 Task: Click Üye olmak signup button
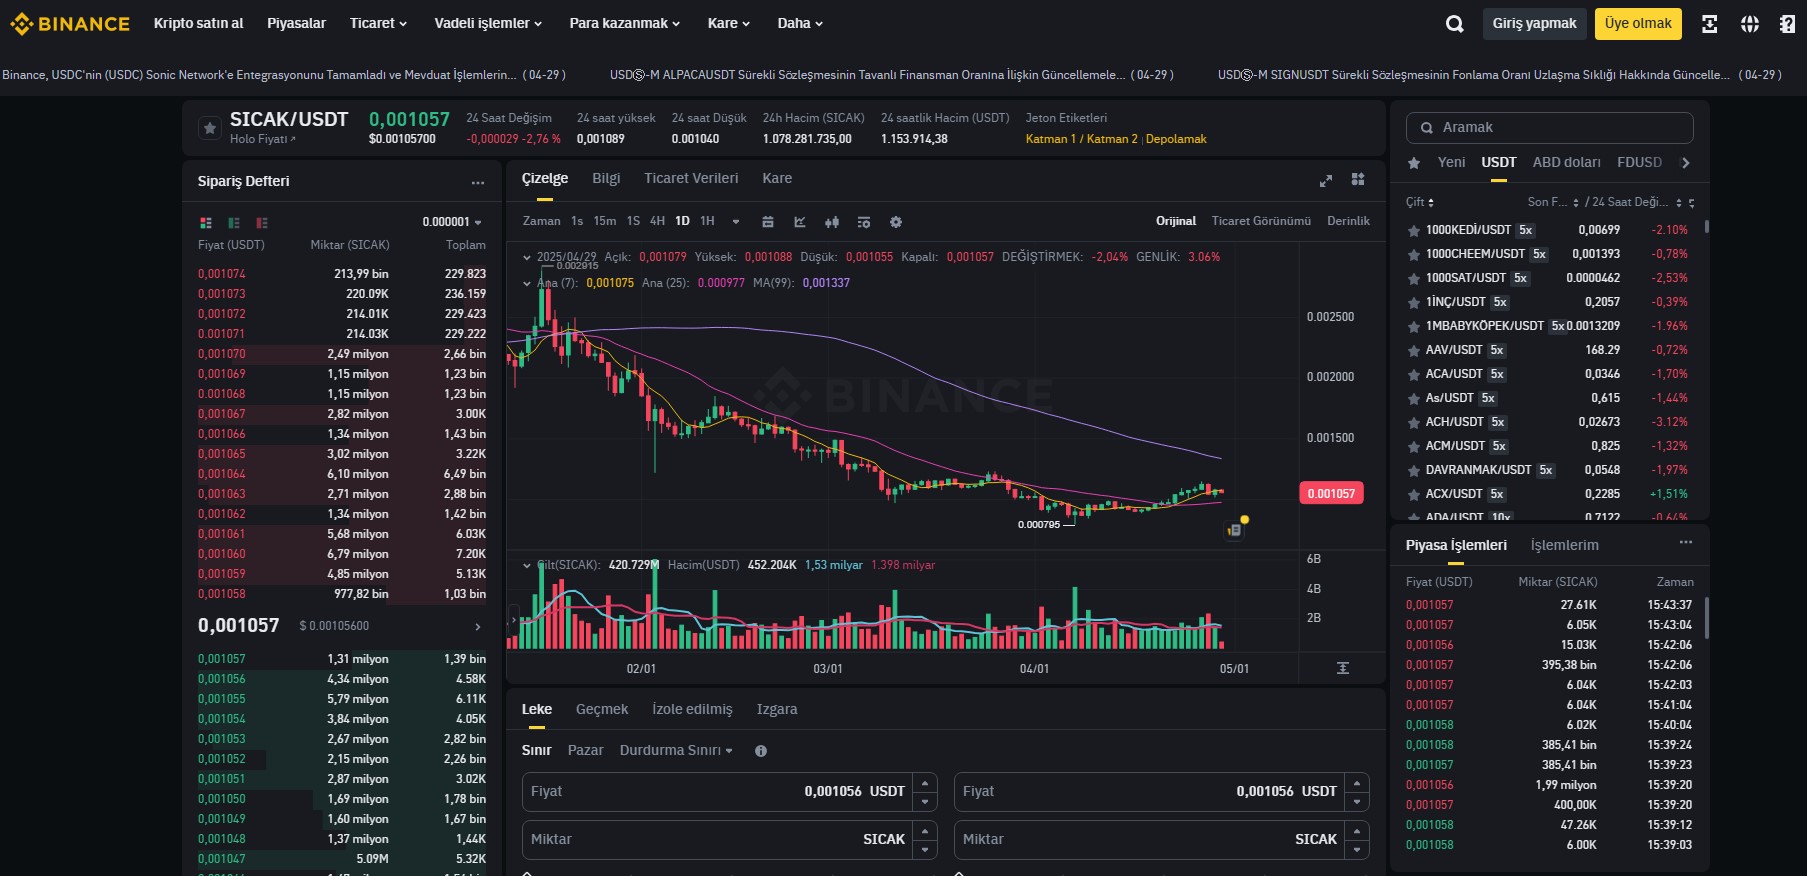tap(1638, 24)
